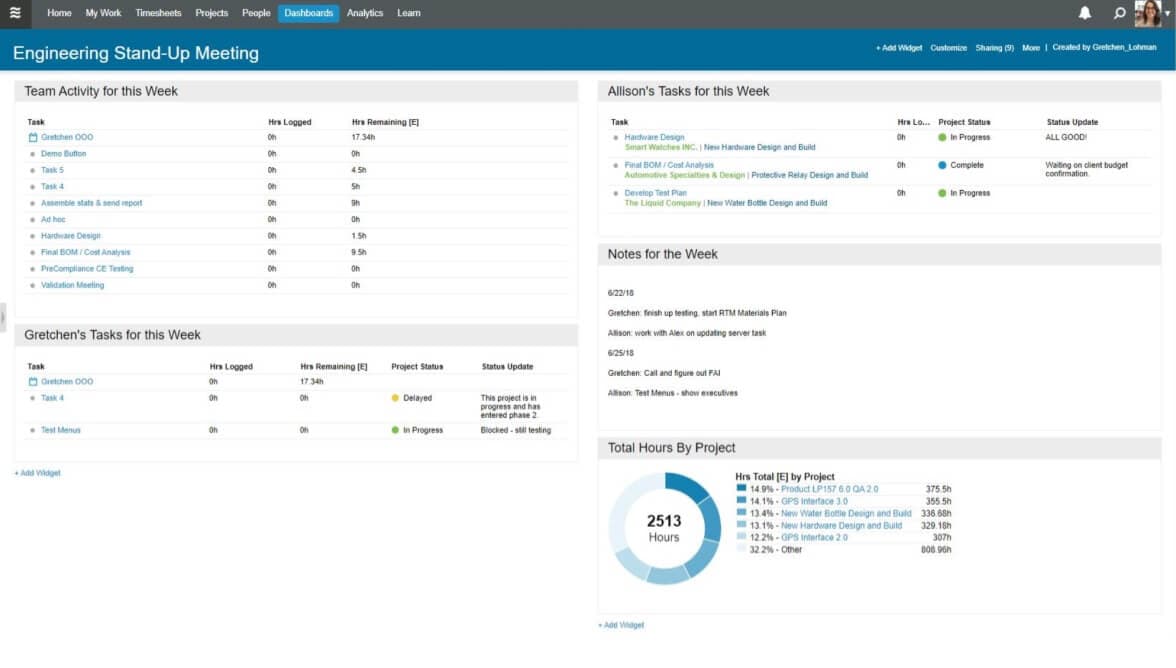Open the Learn menu
1176x668 pixels.
[409, 13]
